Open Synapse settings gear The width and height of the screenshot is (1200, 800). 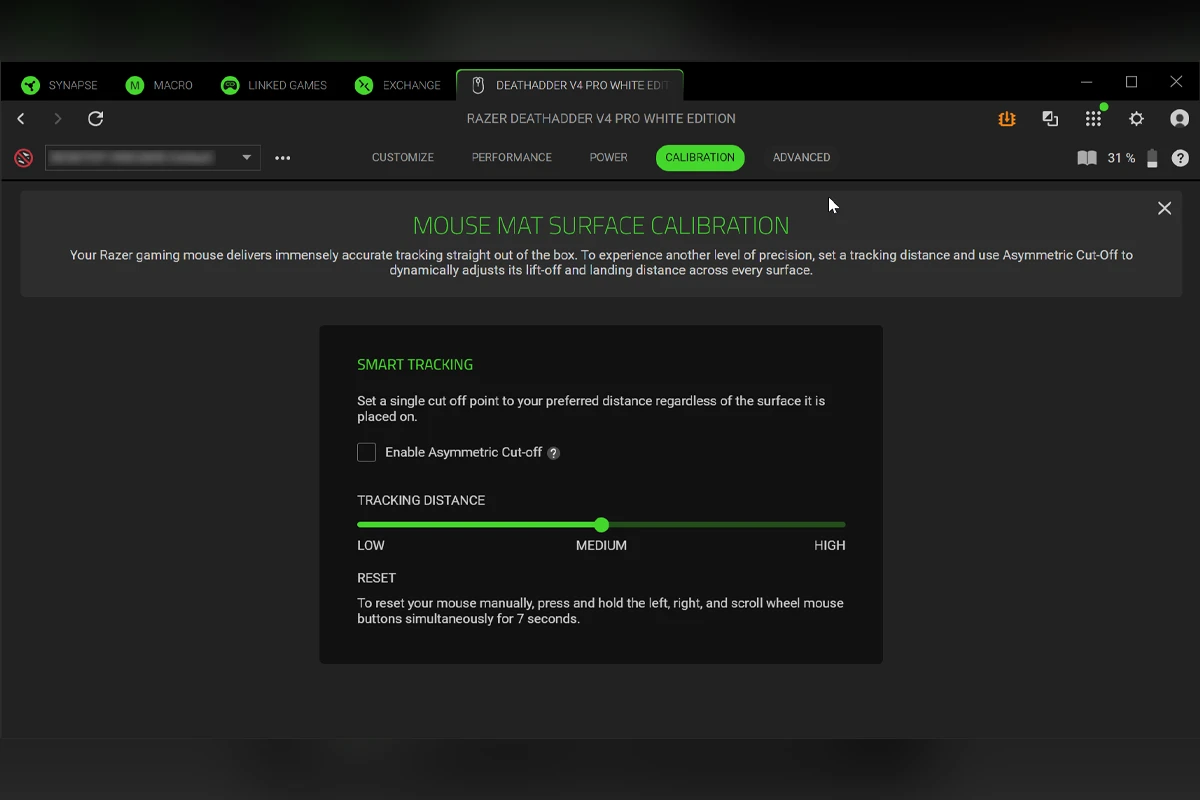tap(1137, 119)
